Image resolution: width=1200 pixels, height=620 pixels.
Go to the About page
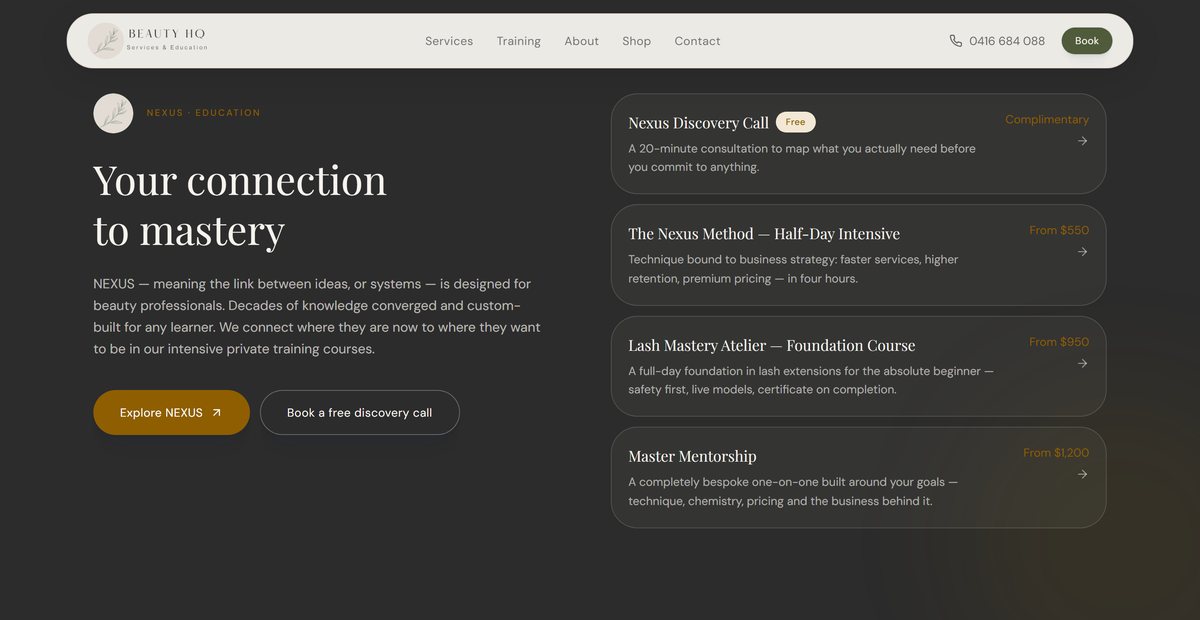pyautogui.click(x=581, y=41)
